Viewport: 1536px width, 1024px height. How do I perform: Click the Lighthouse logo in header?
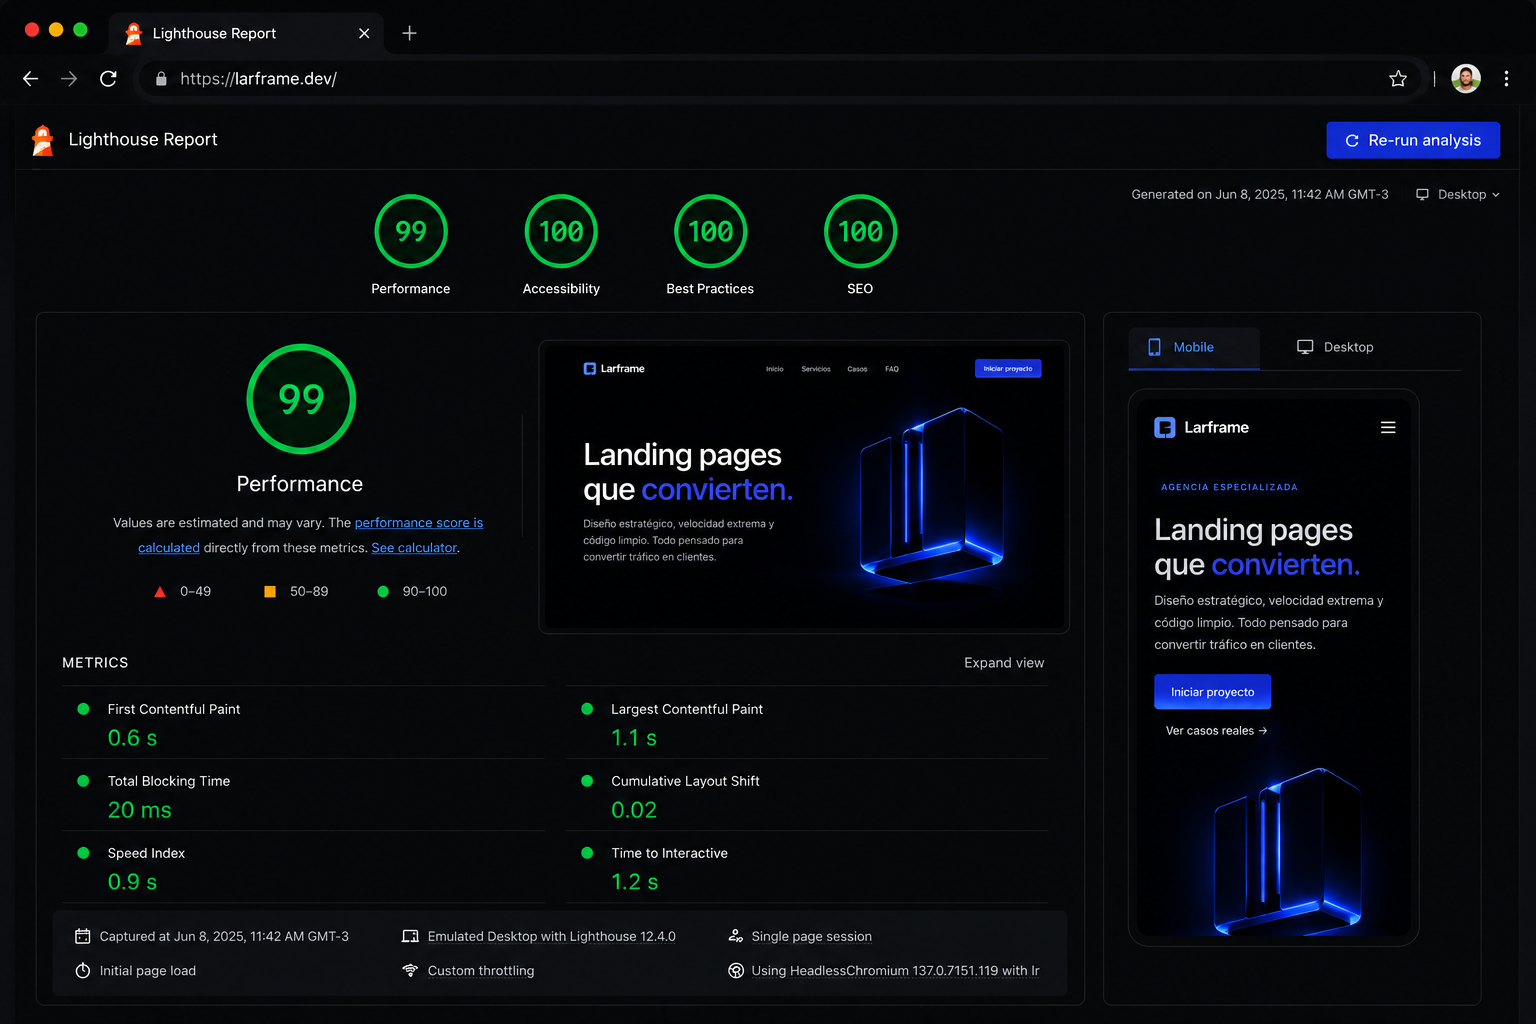click(42, 140)
